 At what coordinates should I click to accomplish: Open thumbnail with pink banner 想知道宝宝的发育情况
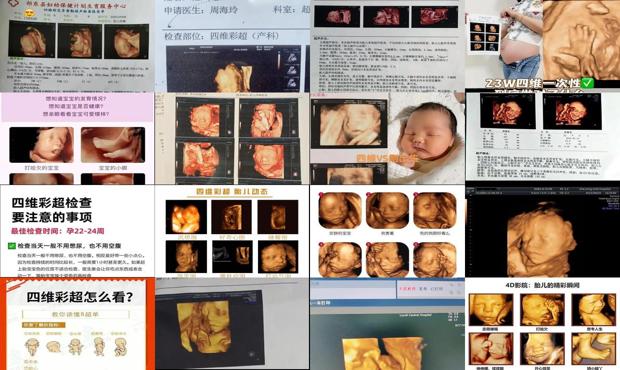[77, 138]
